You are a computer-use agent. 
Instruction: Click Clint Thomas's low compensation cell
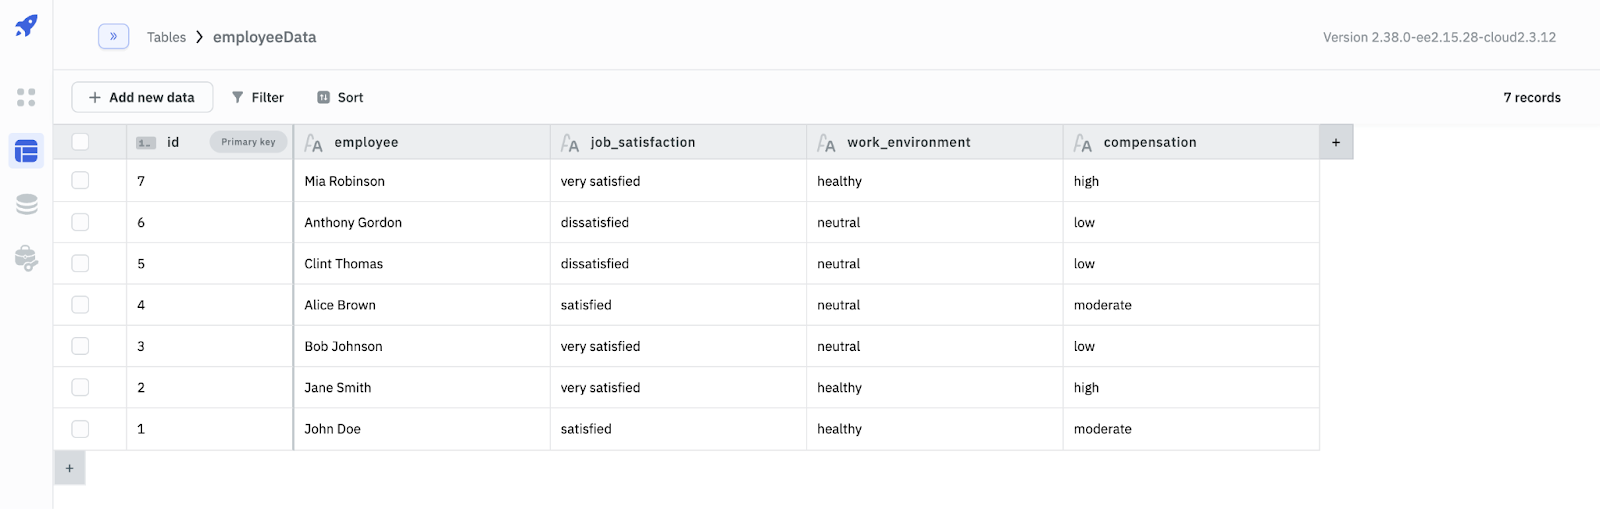(x=1191, y=263)
